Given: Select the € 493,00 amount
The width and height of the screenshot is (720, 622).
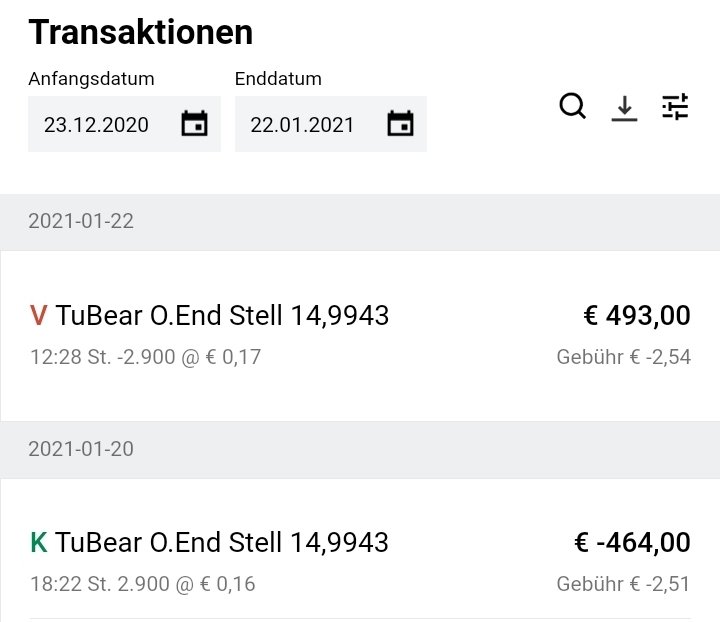Looking at the screenshot, I should 637,316.
